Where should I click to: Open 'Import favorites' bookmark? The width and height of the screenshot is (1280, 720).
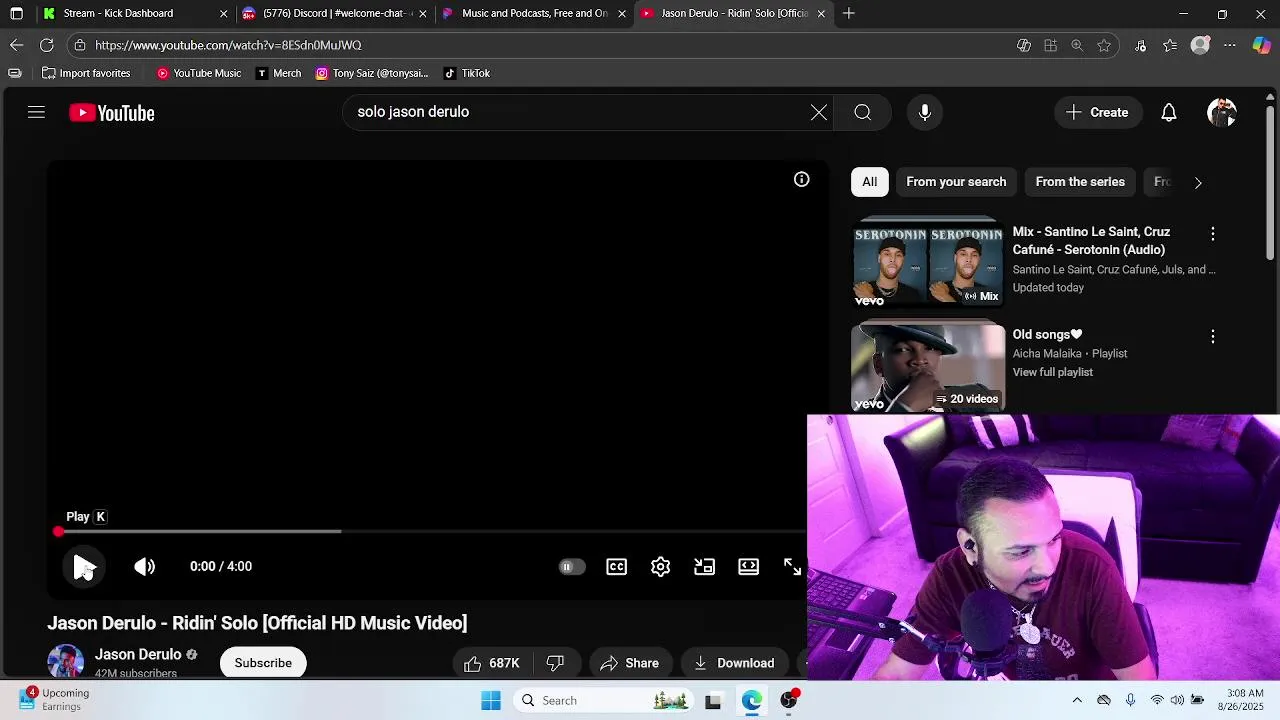point(86,73)
